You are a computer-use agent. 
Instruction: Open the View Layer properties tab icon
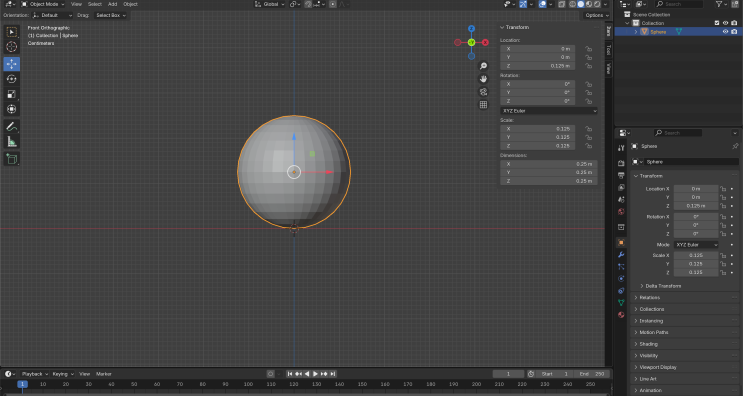621,188
